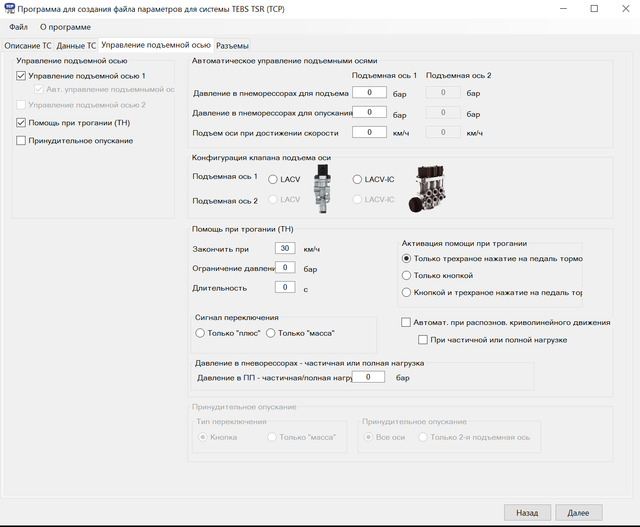Select 'Только "плюс"' switching signal
The width and height of the screenshot is (640, 527).
click(x=201, y=333)
